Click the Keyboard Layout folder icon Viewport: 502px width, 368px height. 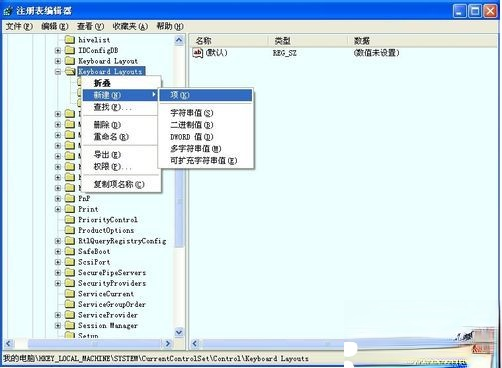(x=70, y=61)
